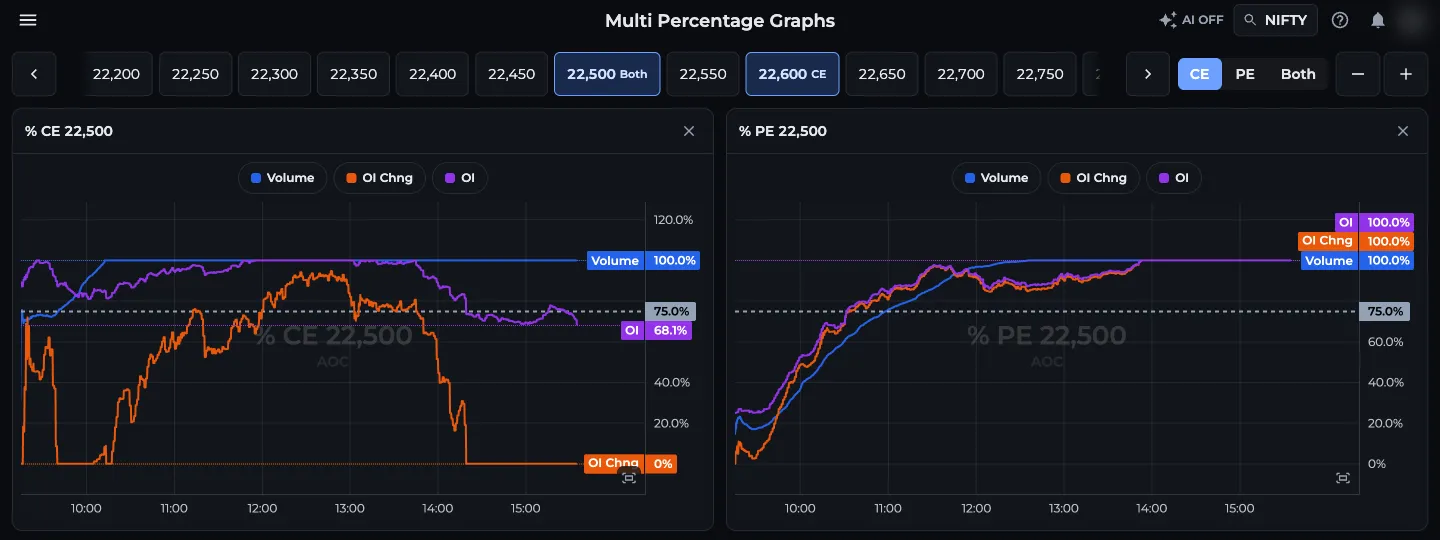Screen dimensions: 1440x540
Task: Click the OI Chng 100.0% label in PE chart
Action: click(1355, 241)
